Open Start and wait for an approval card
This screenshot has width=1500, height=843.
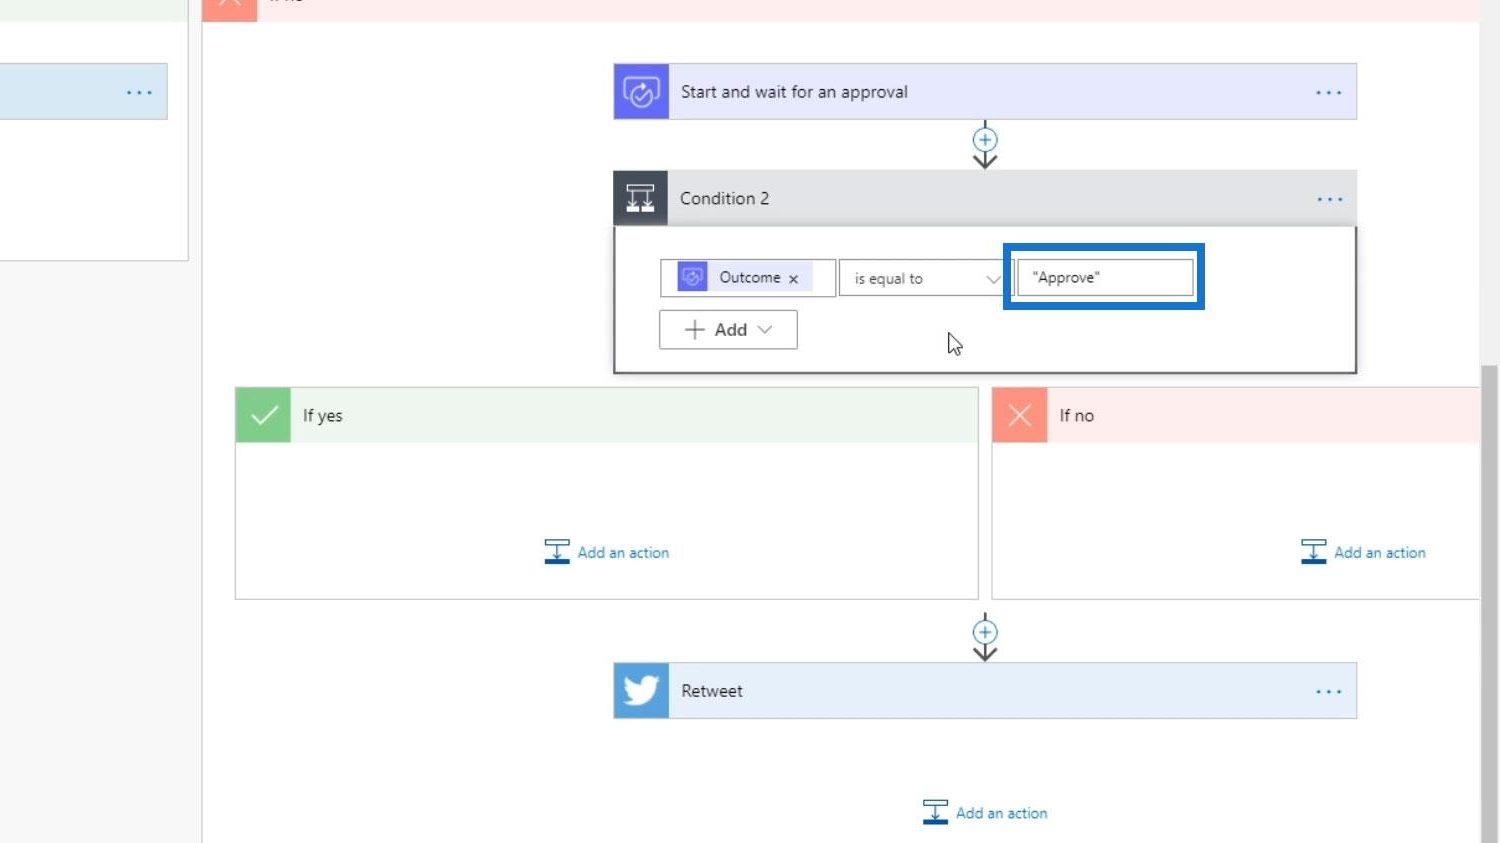[985, 92]
